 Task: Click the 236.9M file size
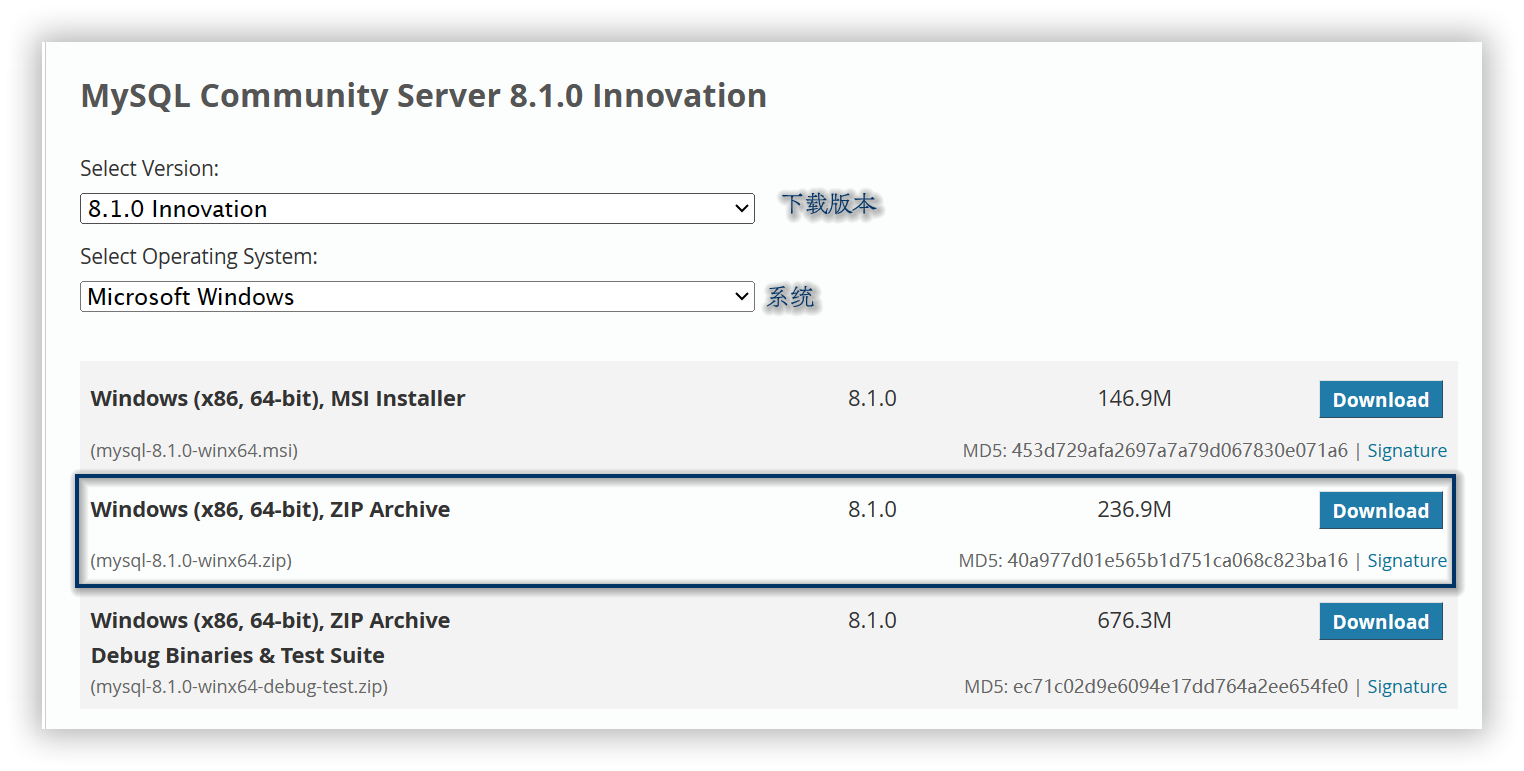pos(1134,510)
